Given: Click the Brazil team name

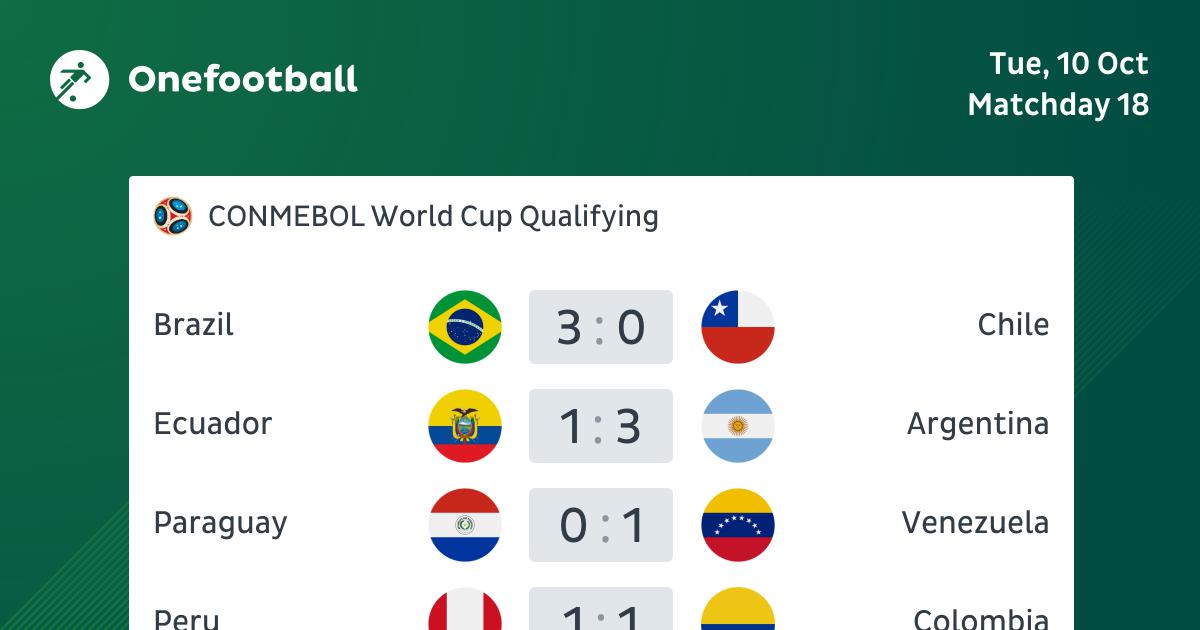Looking at the screenshot, I should coord(194,325).
